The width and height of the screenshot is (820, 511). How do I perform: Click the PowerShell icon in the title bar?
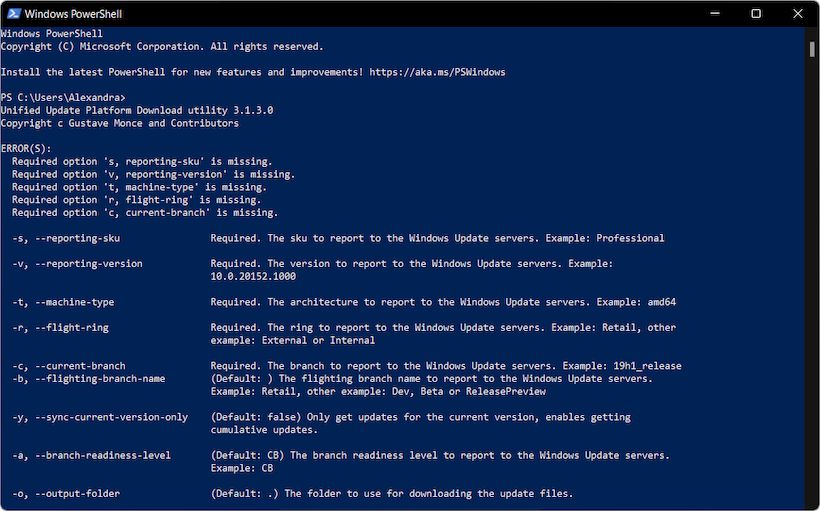[12, 14]
